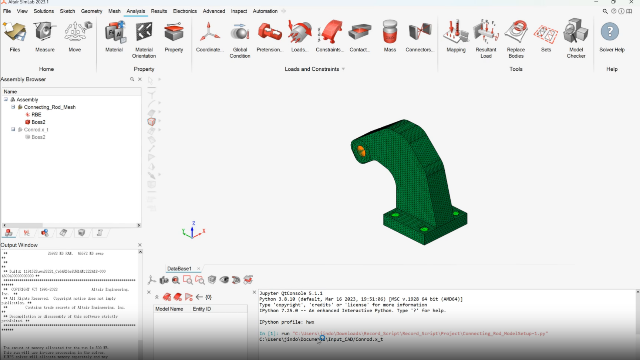Viewport: 640px width, 360px height.
Task: Click the axis orientation icon in view toolbar
Action: (152, 280)
